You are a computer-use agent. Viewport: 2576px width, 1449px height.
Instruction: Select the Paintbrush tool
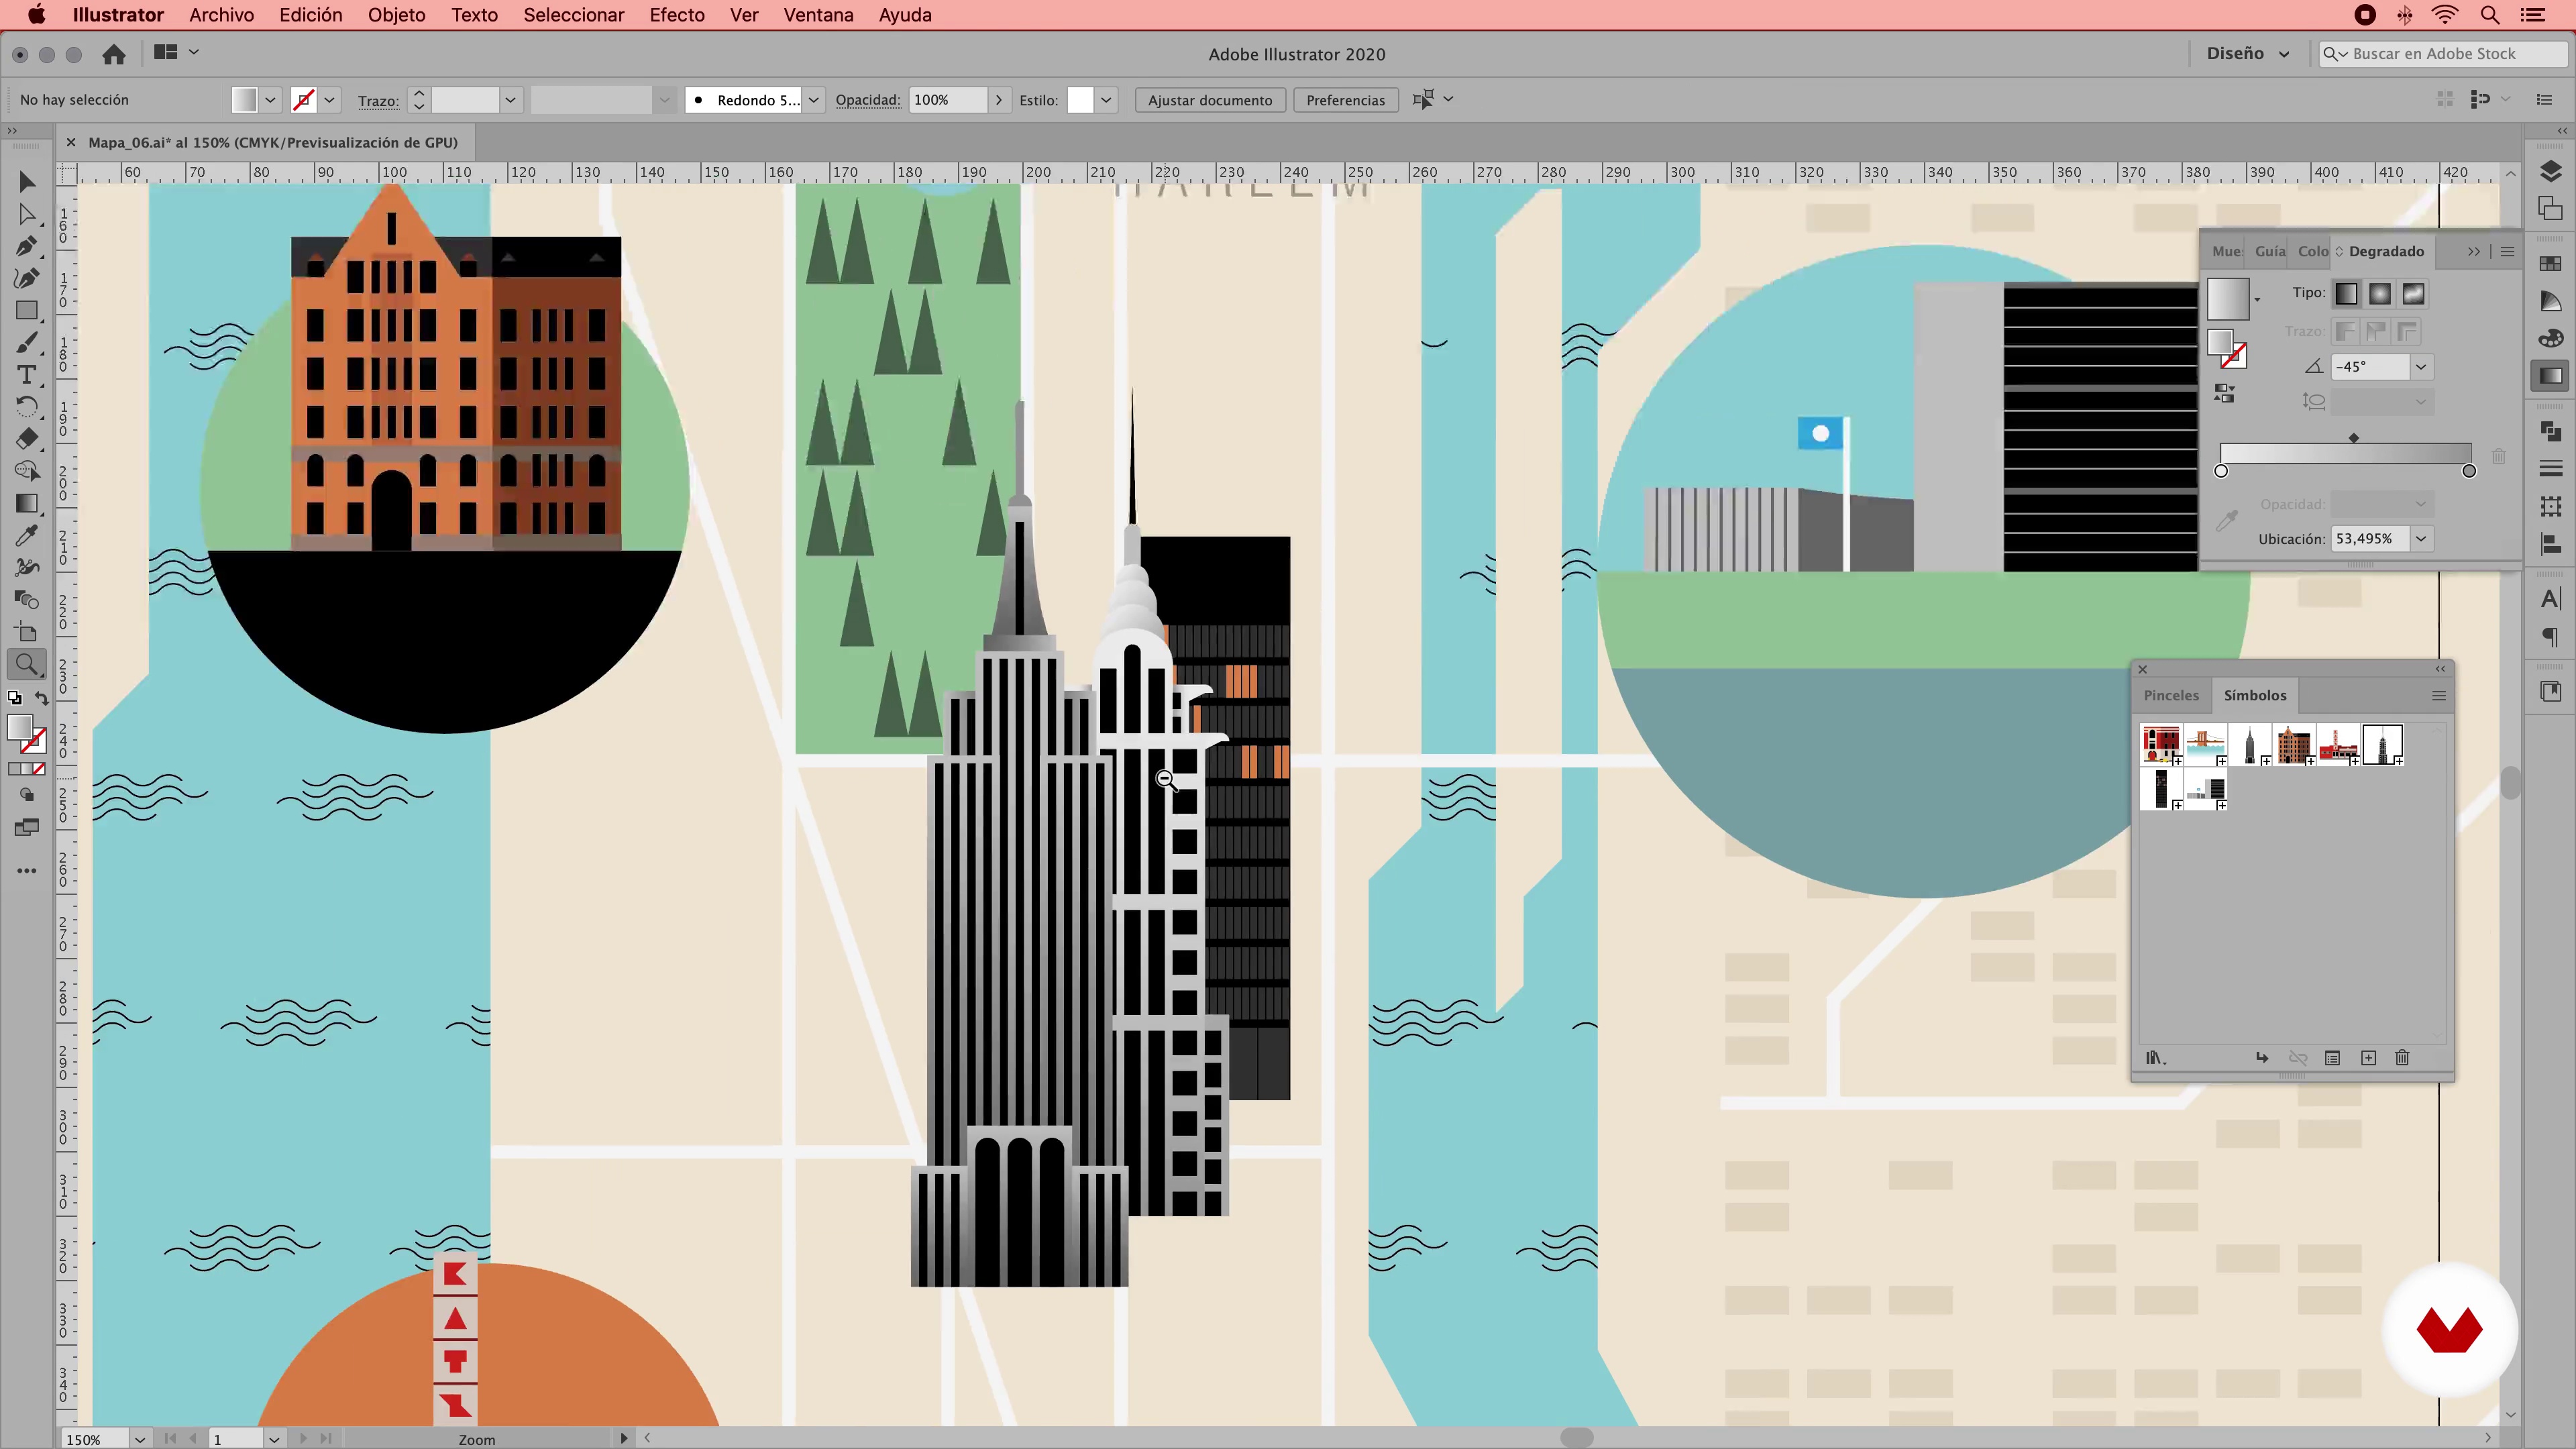click(27, 343)
